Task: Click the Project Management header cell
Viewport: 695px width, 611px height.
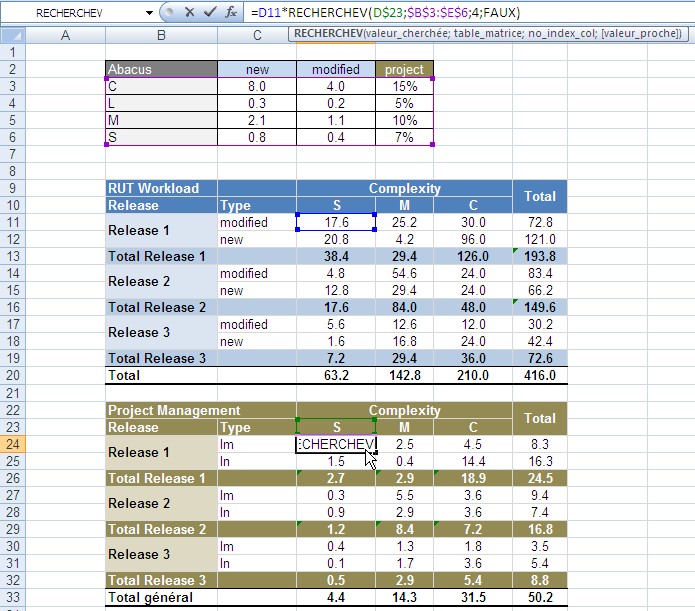Action: [x=201, y=410]
